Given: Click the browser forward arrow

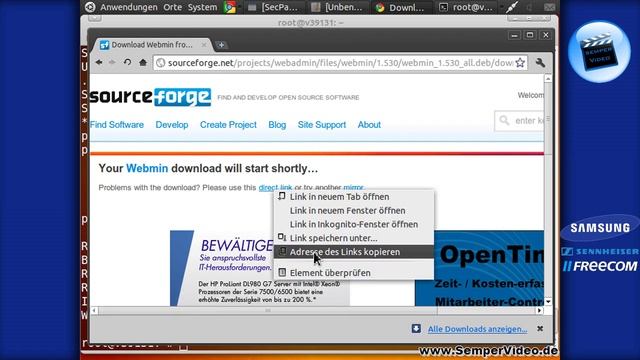Looking at the screenshot, I should click(x=112, y=62).
